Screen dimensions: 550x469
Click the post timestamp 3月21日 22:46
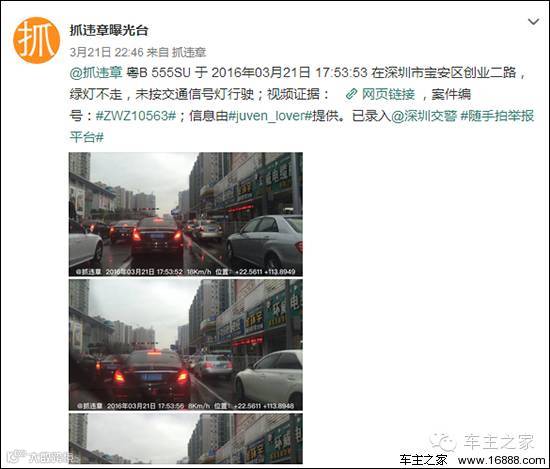coord(106,52)
